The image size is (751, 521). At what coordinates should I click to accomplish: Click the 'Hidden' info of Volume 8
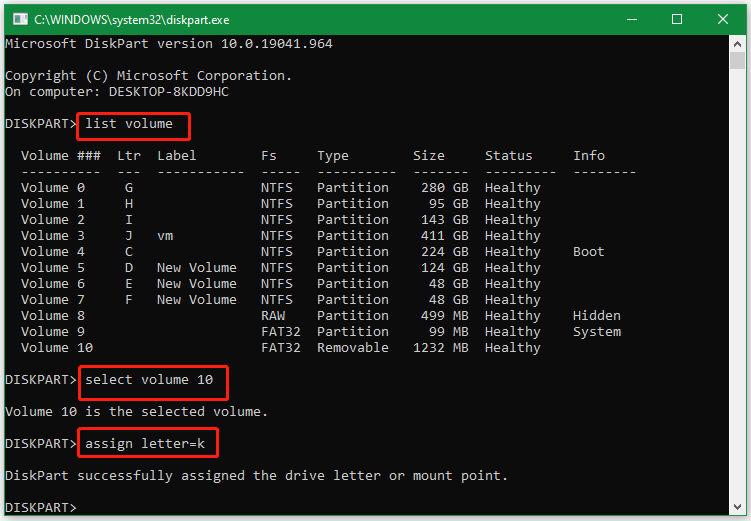[597, 316]
